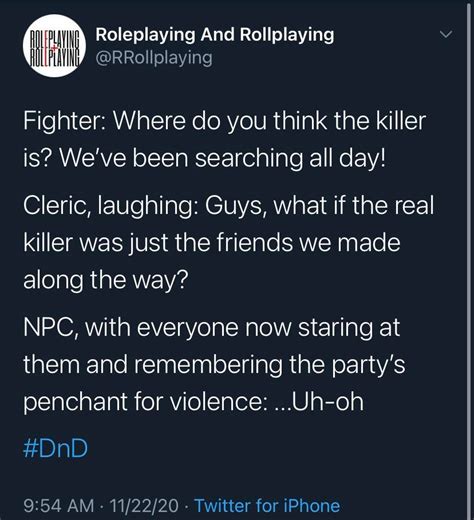Click the Twitter for iPhone source link
This screenshot has height=520, width=474.
[x=267, y=506]
